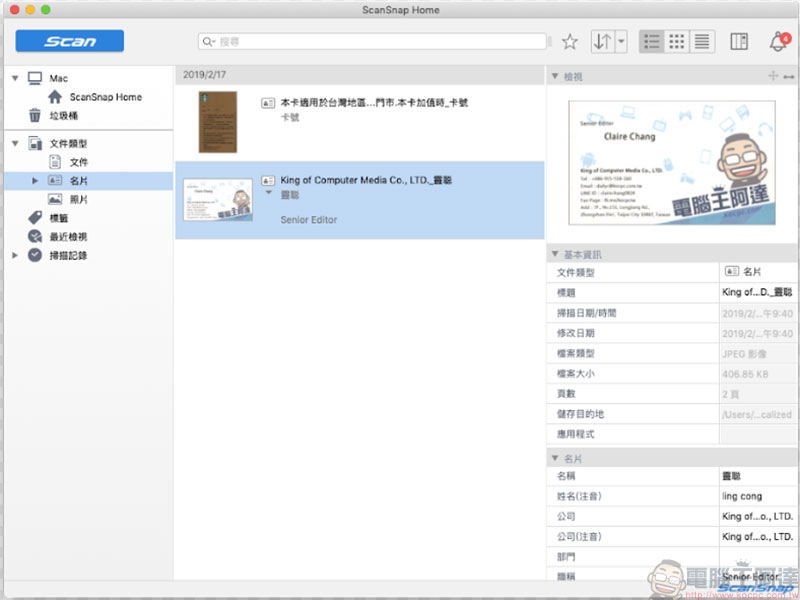
Task: Click the 名片 business card icon in sidebar
Action: [x=55, y=180]
